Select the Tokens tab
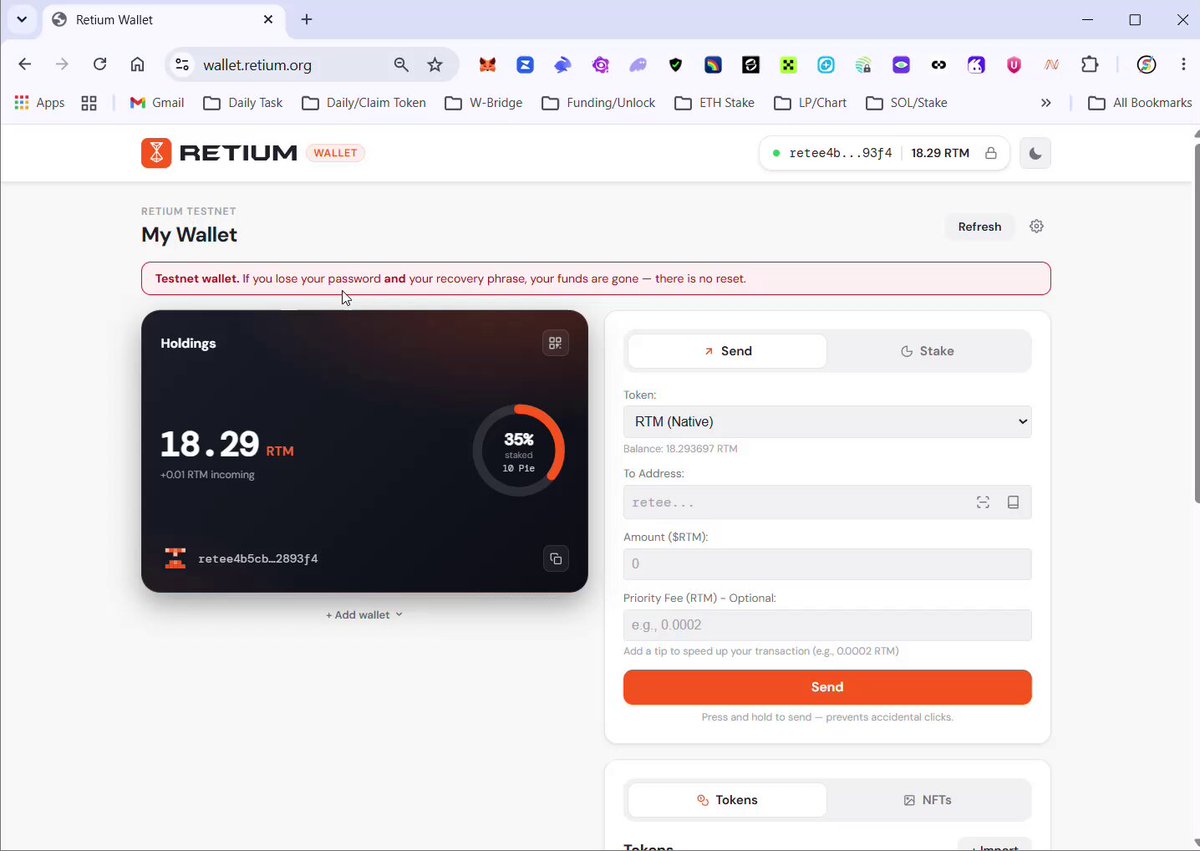Viewport: 1200px width, 851px height. coord(728,800)
